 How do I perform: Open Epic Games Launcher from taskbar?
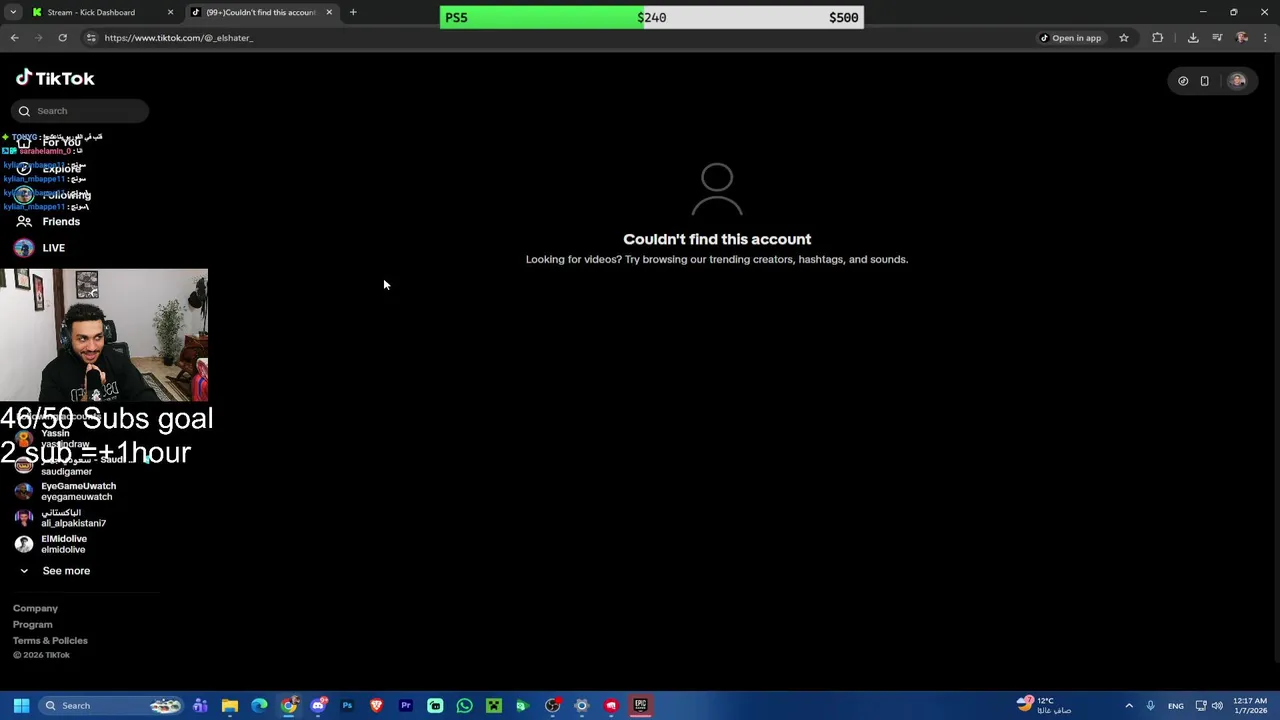coord(640,706)
